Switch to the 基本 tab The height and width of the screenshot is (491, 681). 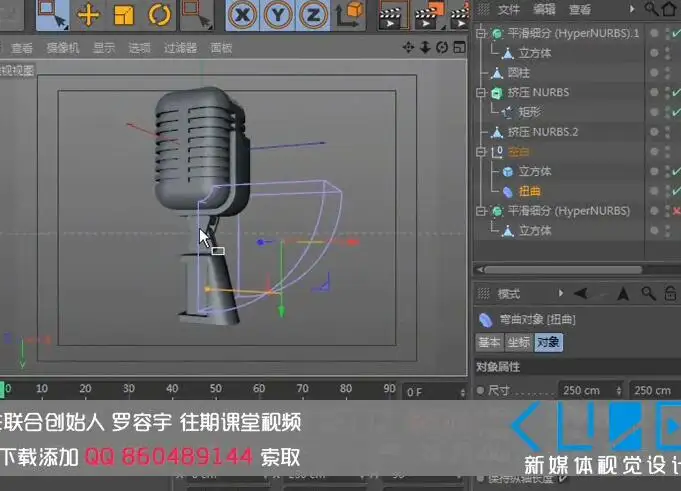click(x=489, y=342)
